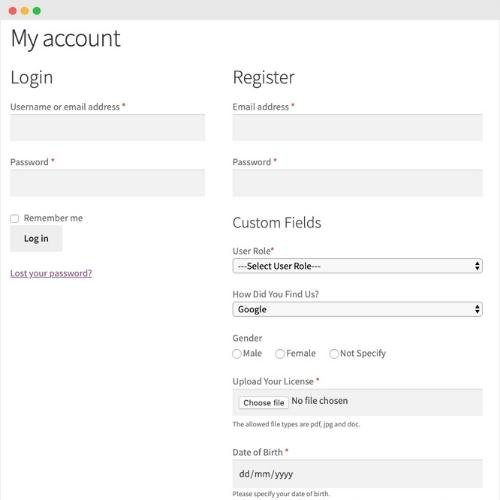Click the Date of Birth dd/mm/yyyy field
This screenshot has height=500, width=500.
pyautogui.click(x=357, y=474)
